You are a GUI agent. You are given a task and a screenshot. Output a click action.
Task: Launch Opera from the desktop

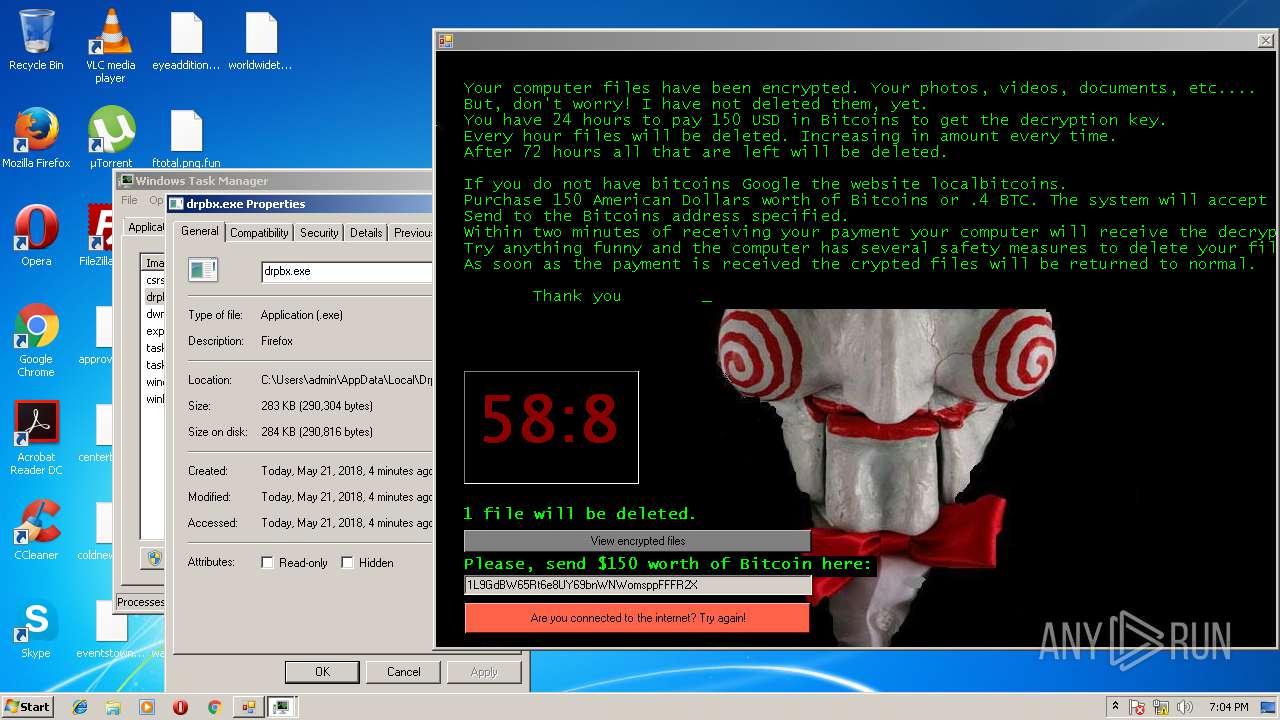point(36,236)
